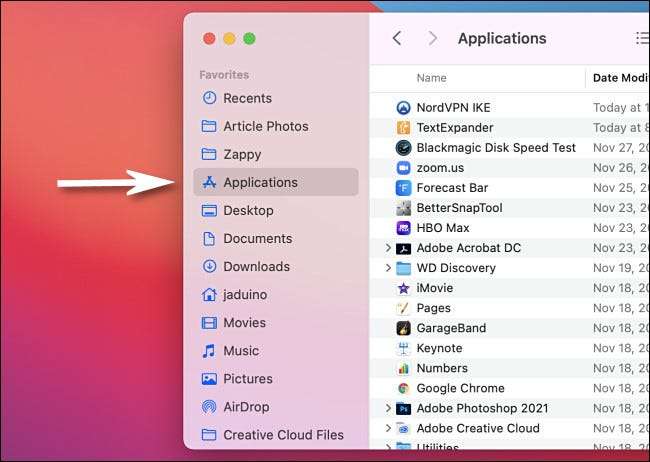Screen dimensions: 650x462
Task: Click the Numbers app icon
Action: (403, 368)
